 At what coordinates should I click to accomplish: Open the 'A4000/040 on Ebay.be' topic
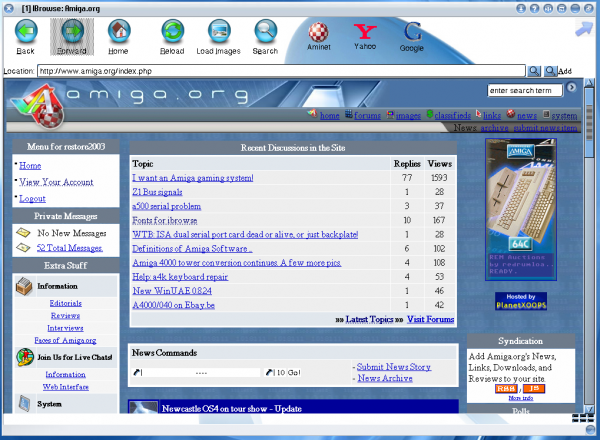click(x=173, y=305)
